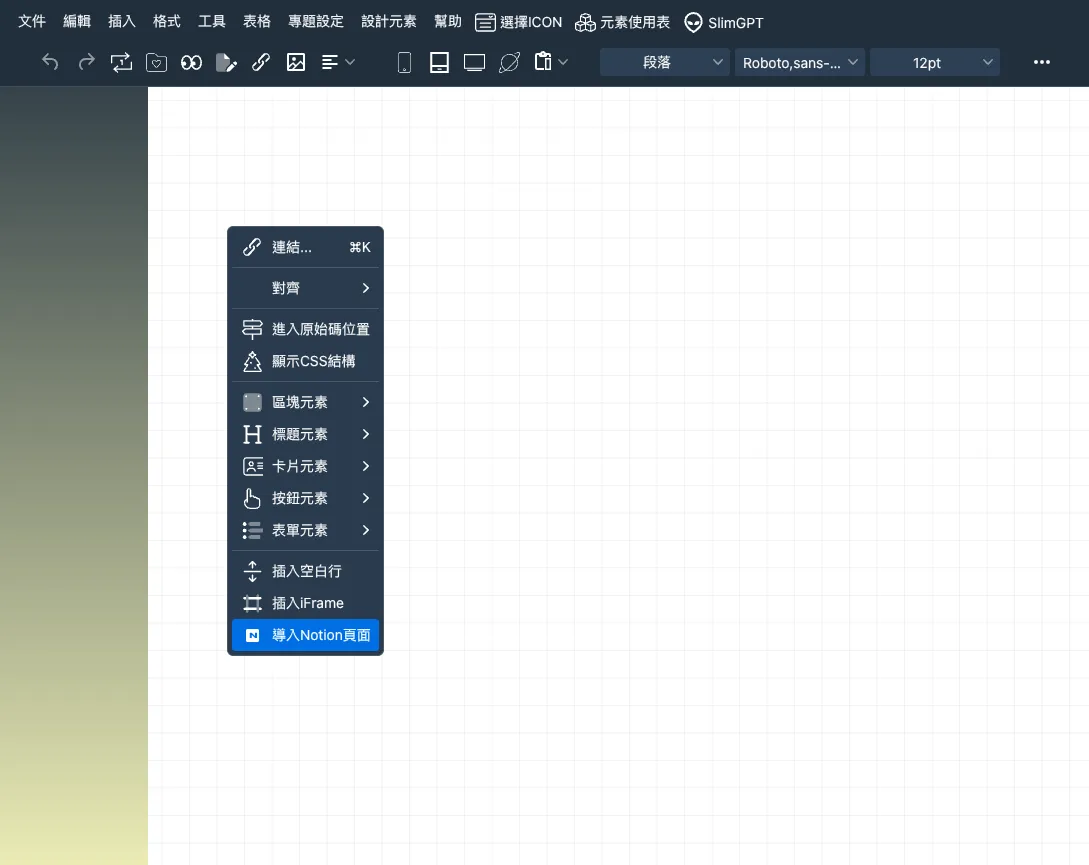Open SlimGPT from the menu bar
Viewport: 1089px width, 865px height.
tap(723, 22)
